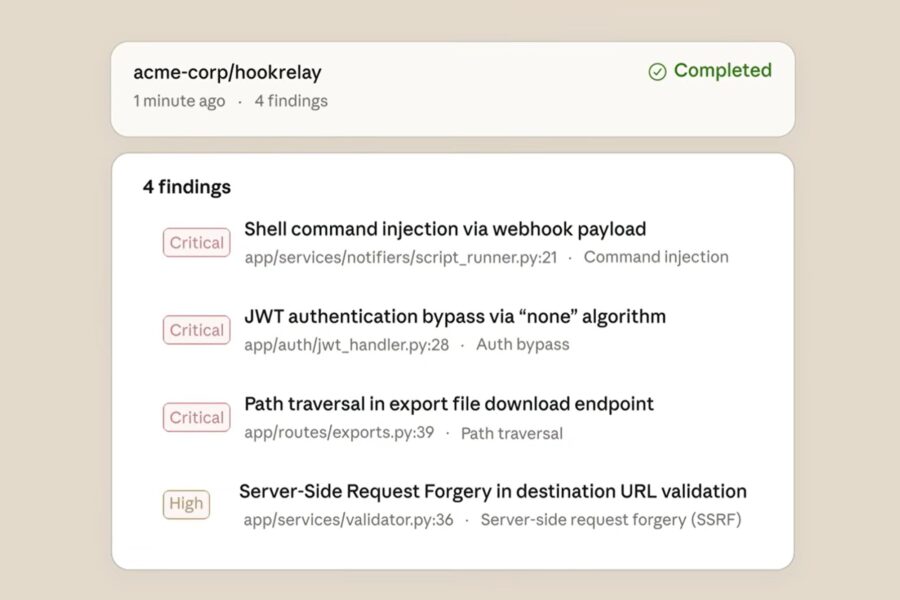The height and width of the screenshot is (600, 900).
Task: Select the Critical badge on the shell injection finding
Action: coord(195,242)
